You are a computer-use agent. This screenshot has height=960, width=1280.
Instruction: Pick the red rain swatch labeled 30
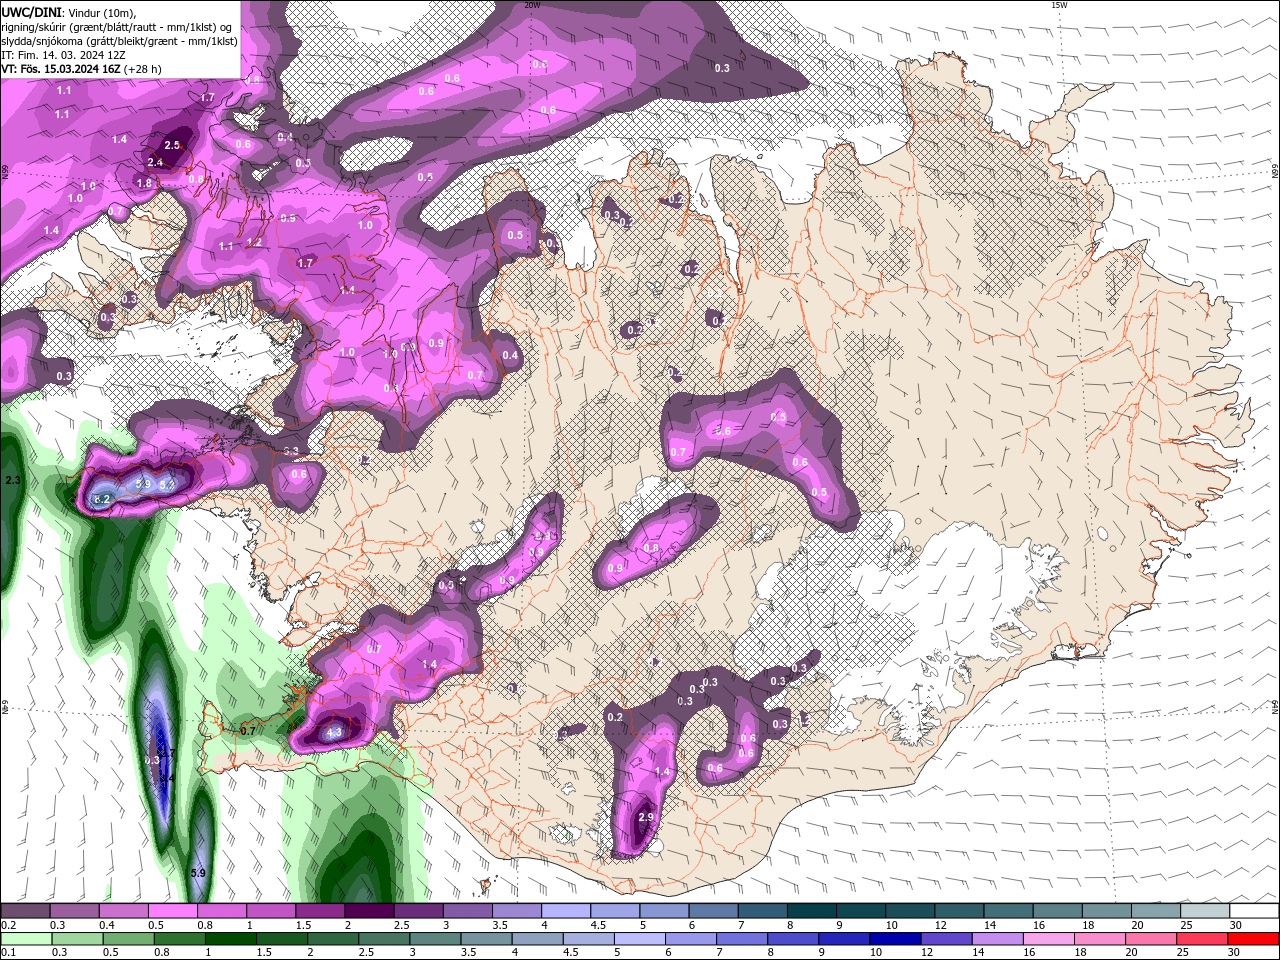[1253, 938]
